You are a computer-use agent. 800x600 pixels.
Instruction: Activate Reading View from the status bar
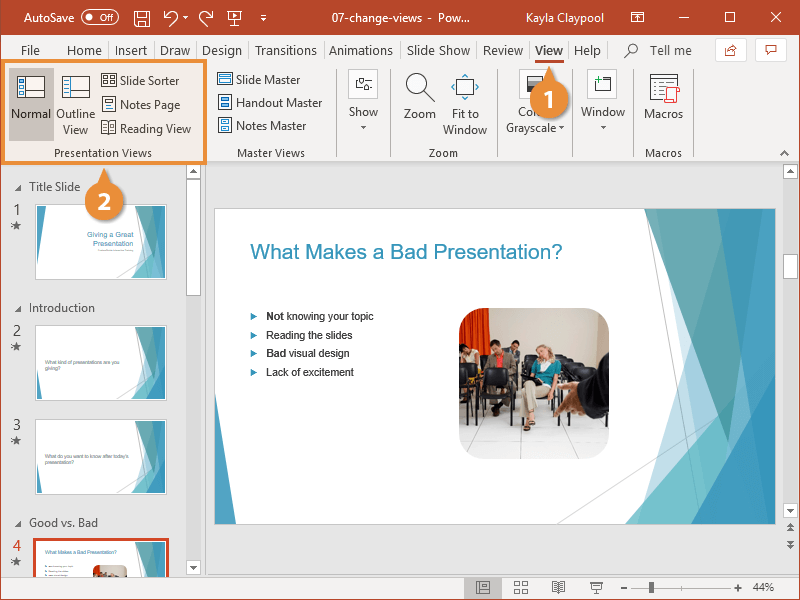(558, 587)
